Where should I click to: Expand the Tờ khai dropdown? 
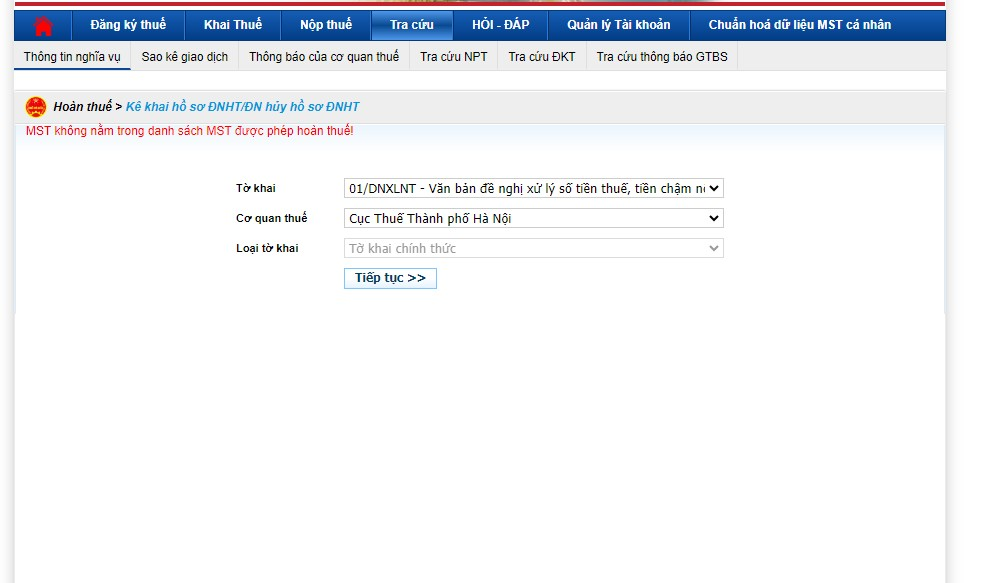(x=533, y=188)
